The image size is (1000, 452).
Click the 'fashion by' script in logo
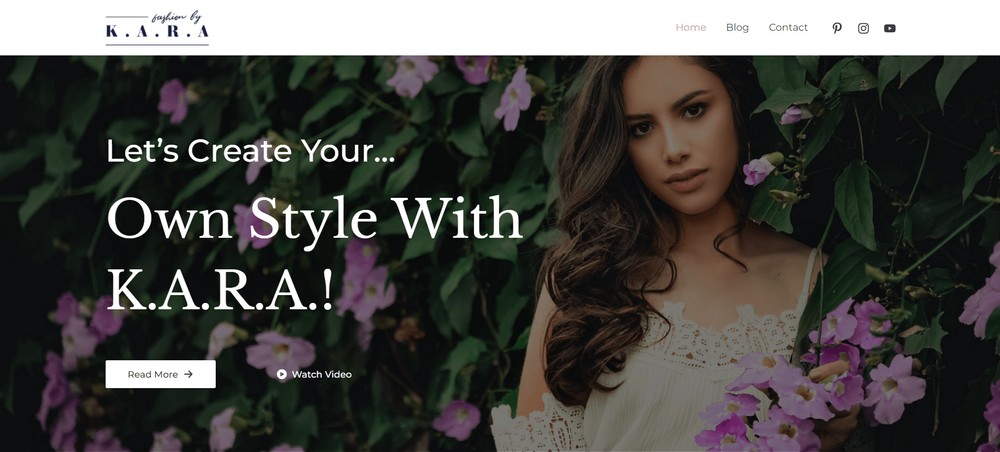177,17
